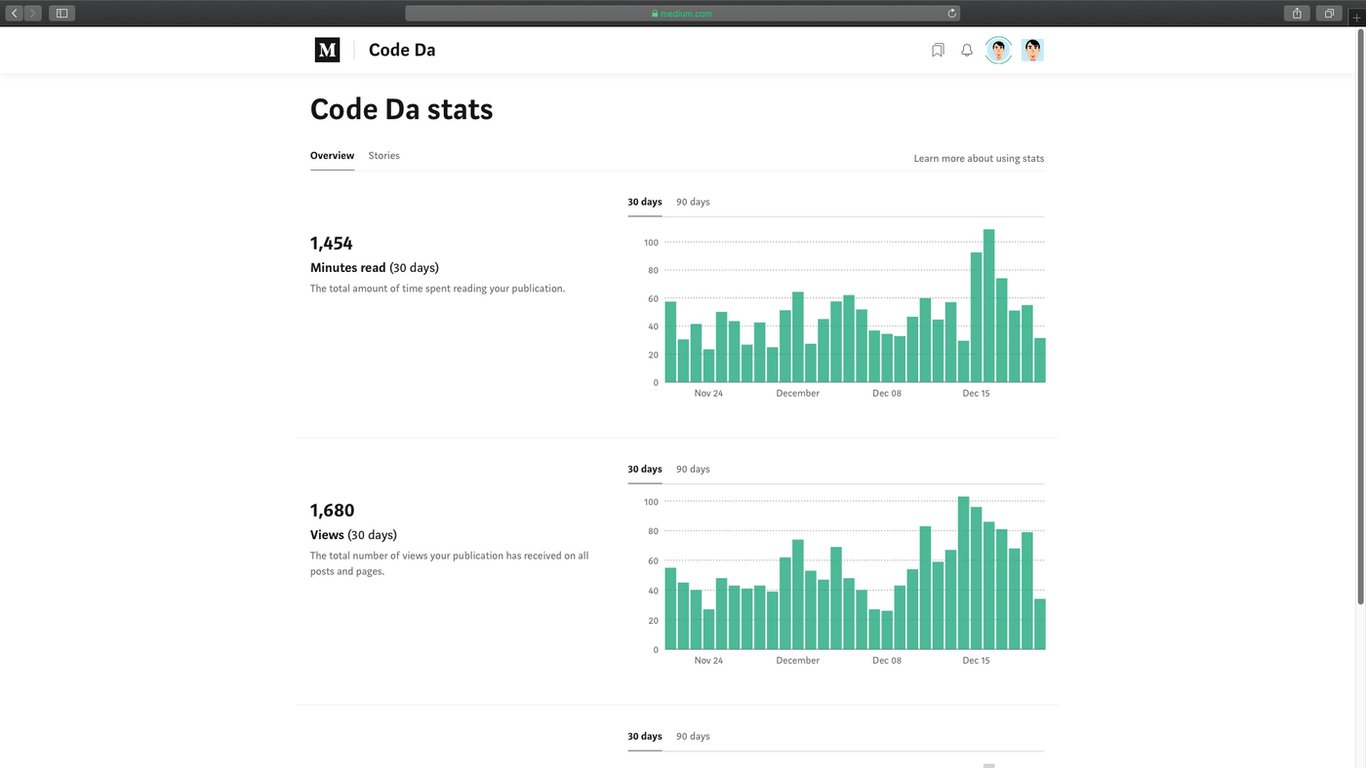Go forward with Safari forward arrow
Viewport: 1366px width, 768px height.
[x=33, y=13]
